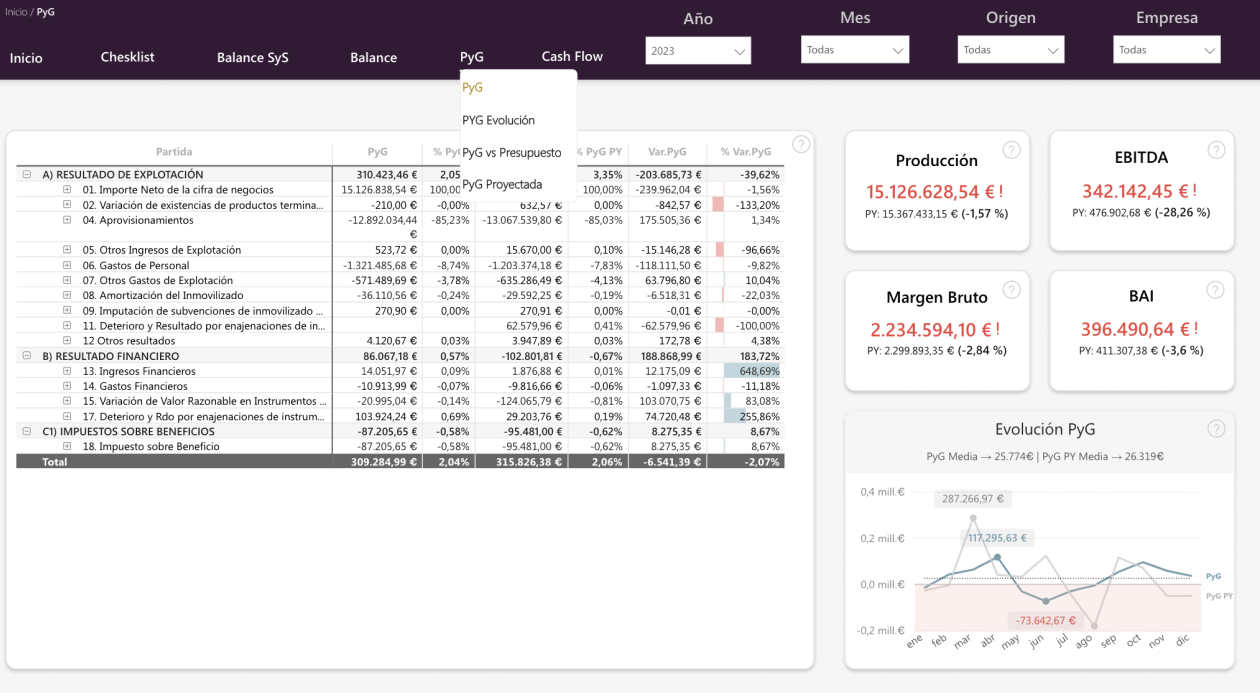Navigate to the Balance SyS page
Image resolution: width=1260 pixels, height=693 pixels.
point(252,57)
